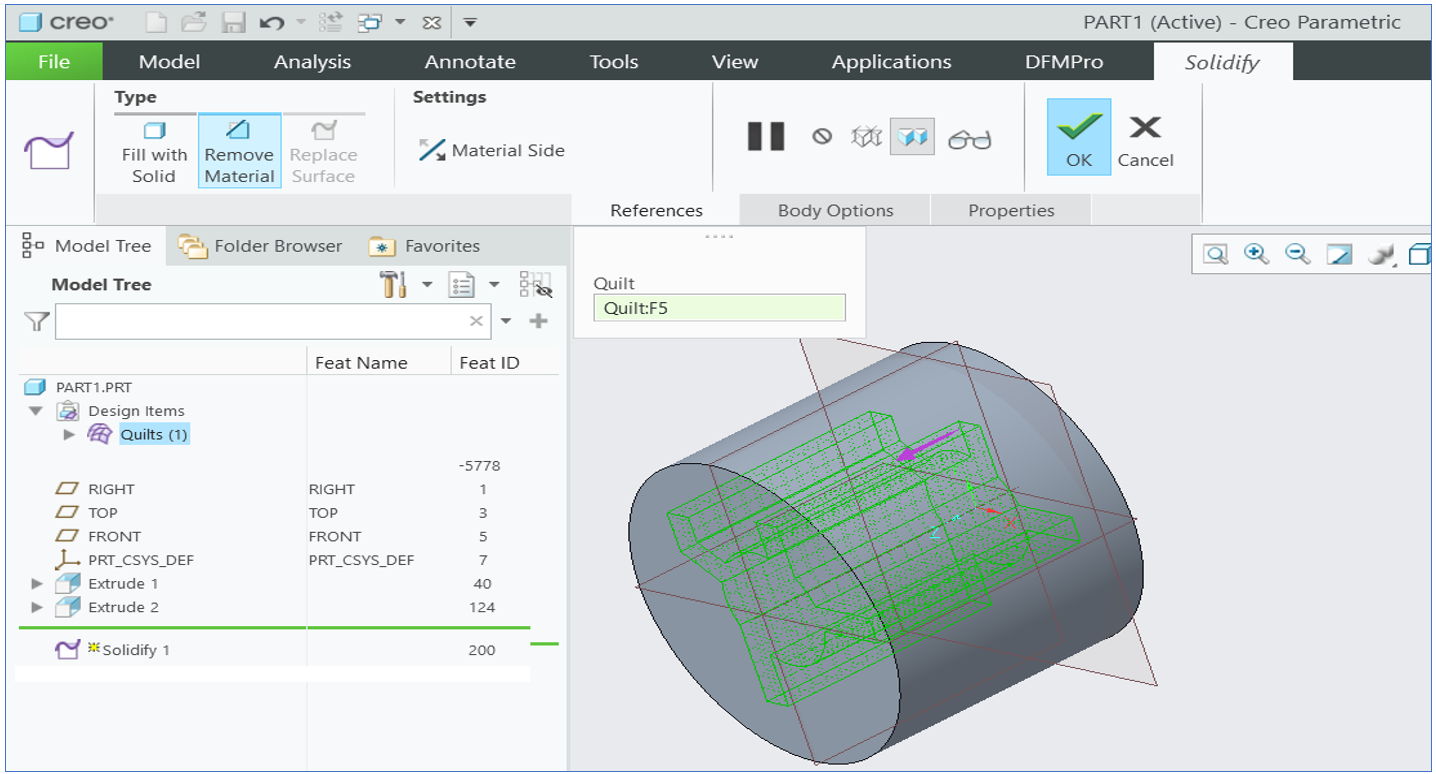Click the OK checkmark button

(1078, 138)
